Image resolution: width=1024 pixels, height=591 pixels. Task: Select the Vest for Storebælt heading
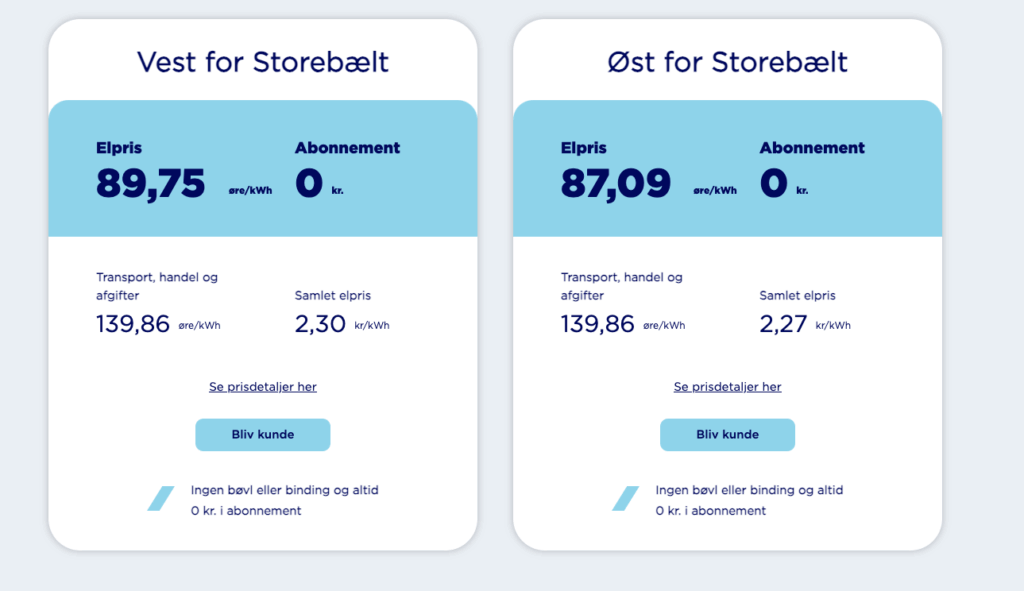point(263,62)
